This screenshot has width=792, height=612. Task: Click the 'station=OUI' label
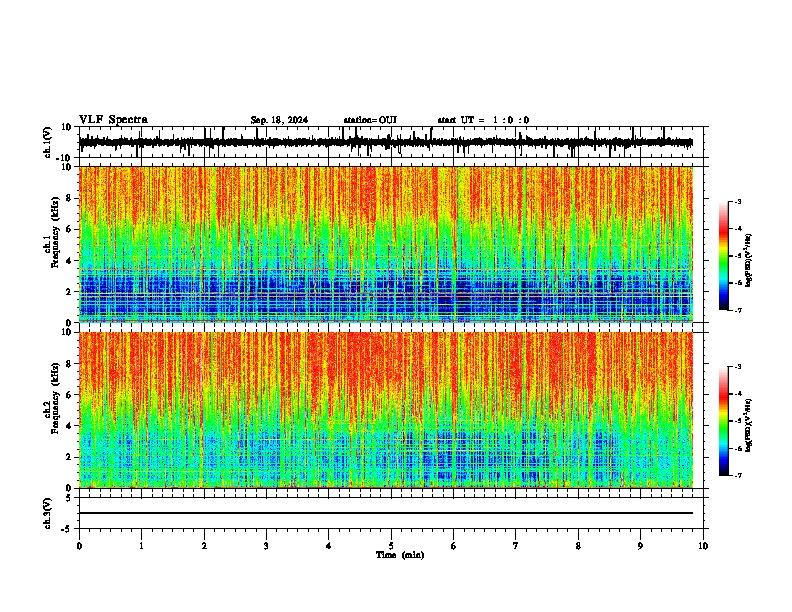point(370,120)
